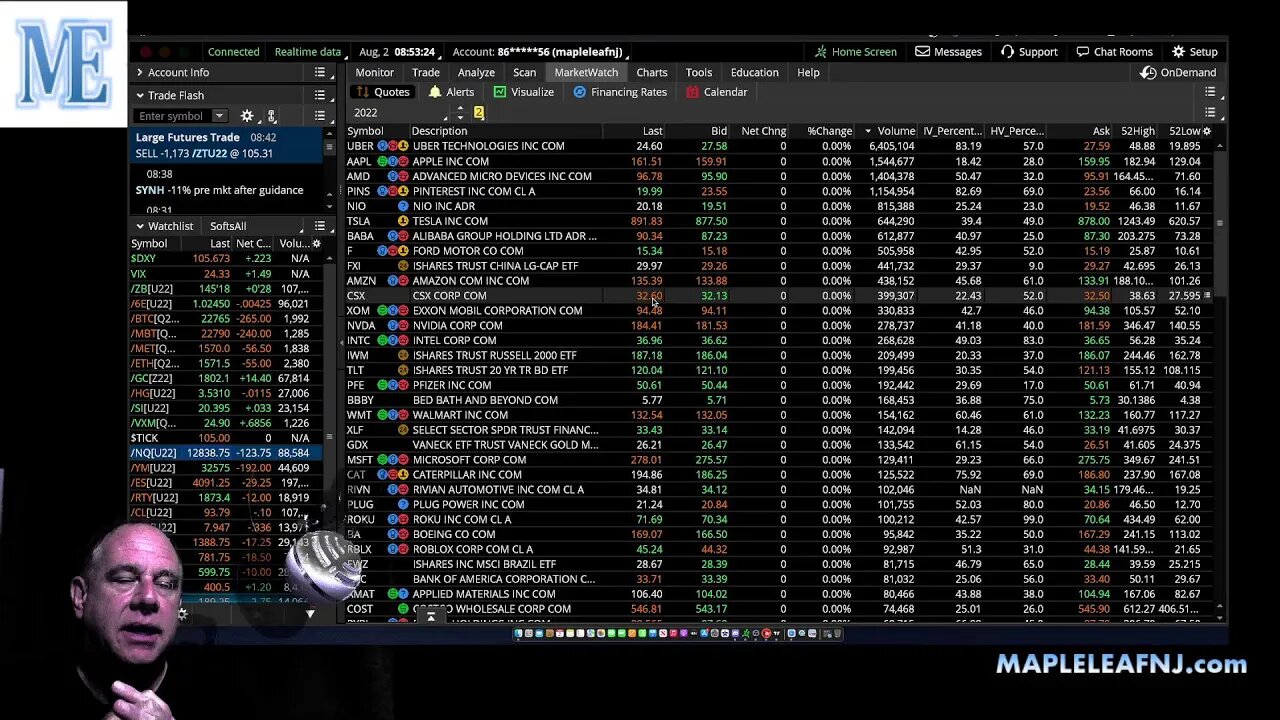Open Account Info list menu icon
The height and width of the screenshot is (720, 1280).
(x=320, y=73)
